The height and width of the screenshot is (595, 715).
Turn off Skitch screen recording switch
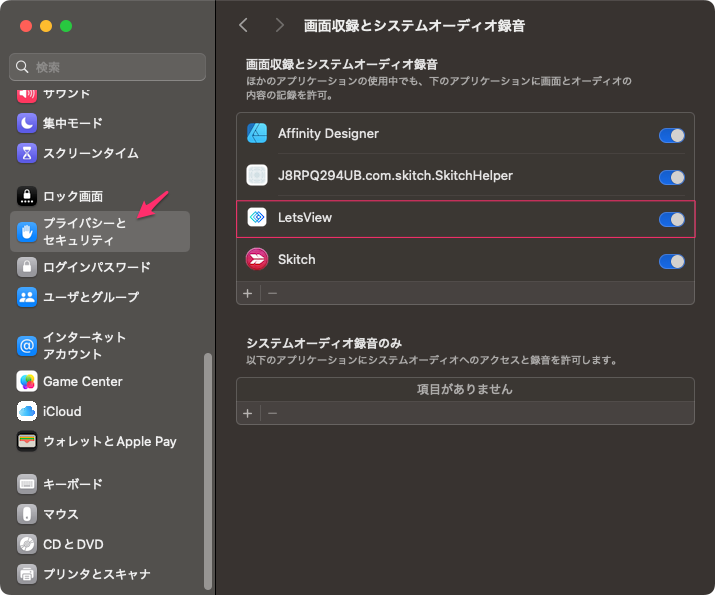point(671,261)
